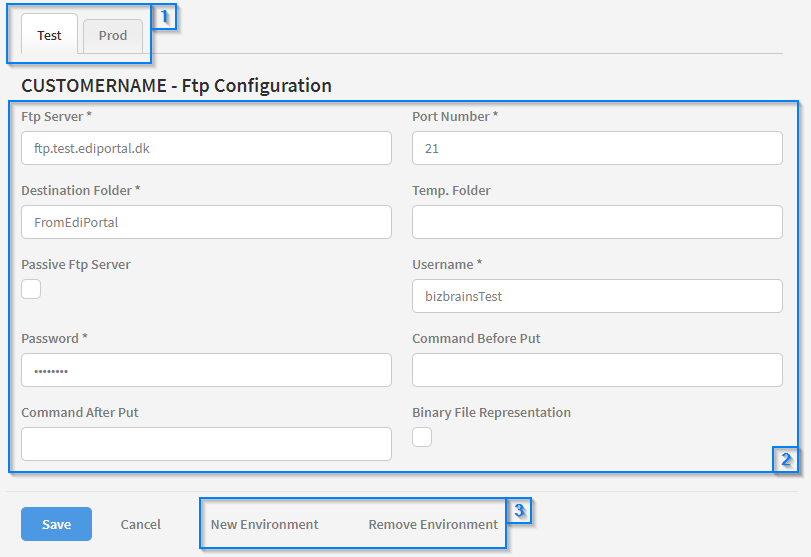Image resolution: width=811 pixels, height=557 pixels.
Task: Click the Command After Put text box
Action: coord(206,444)
